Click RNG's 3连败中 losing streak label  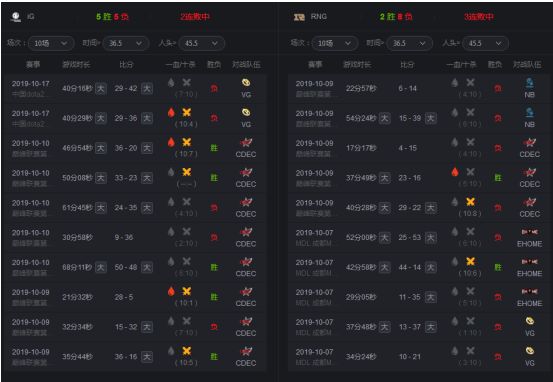pyautogui.click(x=479, y=17)
